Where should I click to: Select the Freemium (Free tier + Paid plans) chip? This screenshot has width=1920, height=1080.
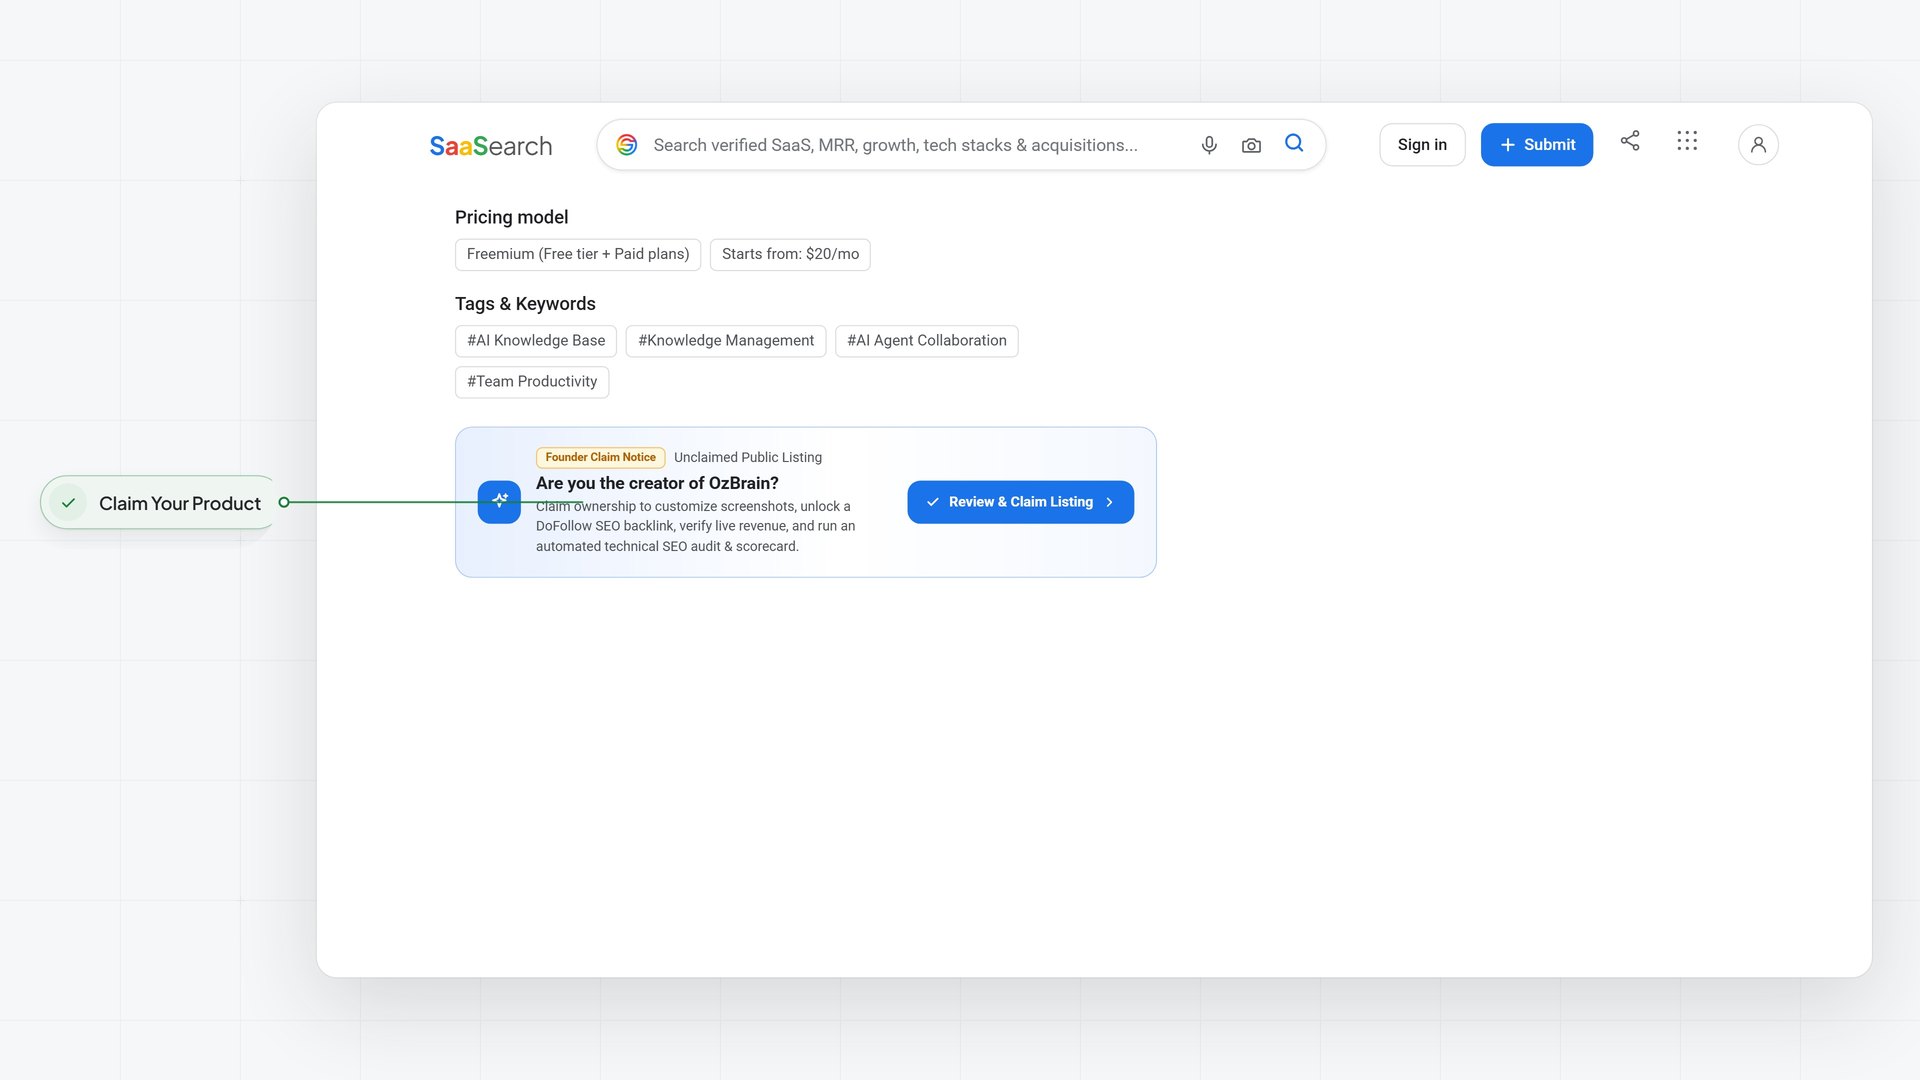point(578,254)
